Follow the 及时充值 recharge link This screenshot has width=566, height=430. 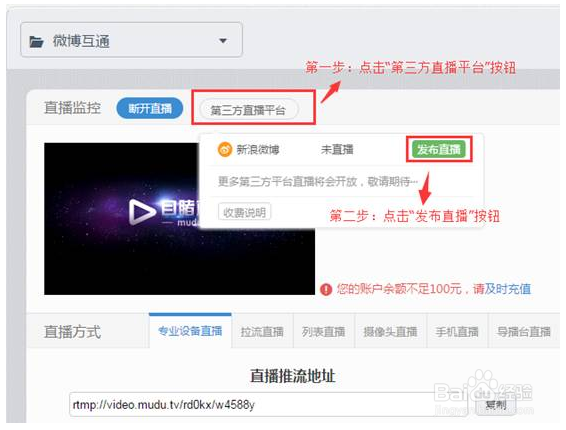click(x=508, y=289)
